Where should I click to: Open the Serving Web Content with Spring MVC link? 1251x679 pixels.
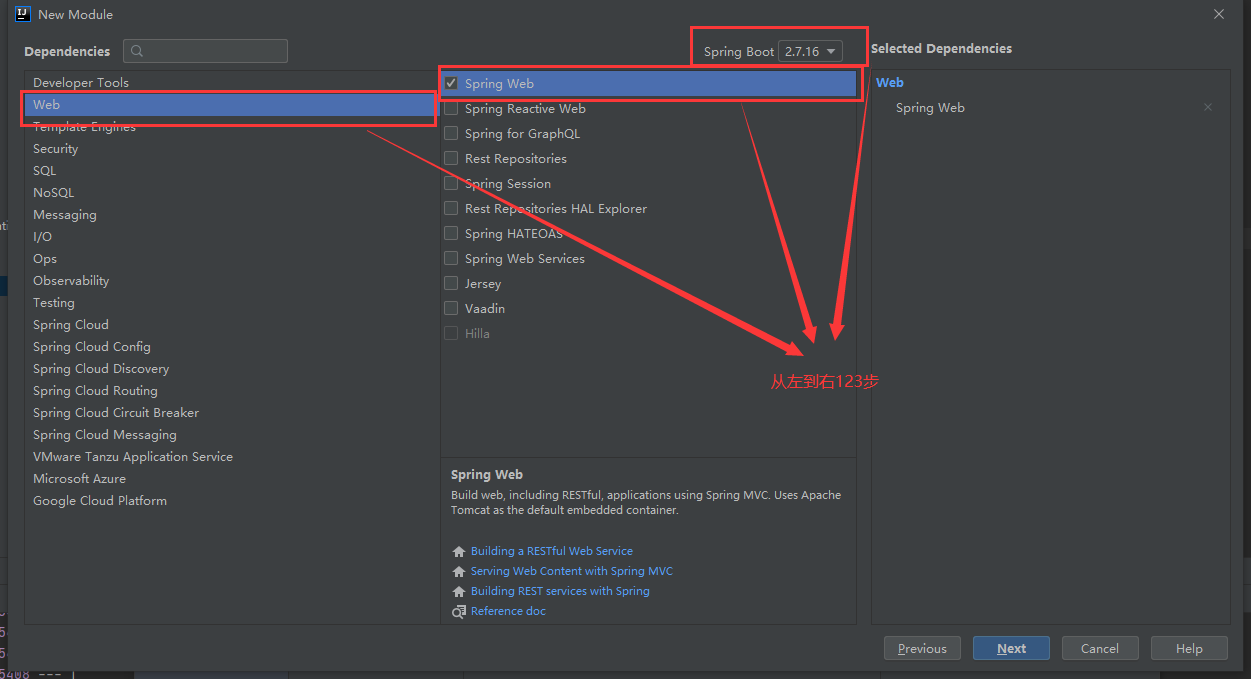click(572, 572)
